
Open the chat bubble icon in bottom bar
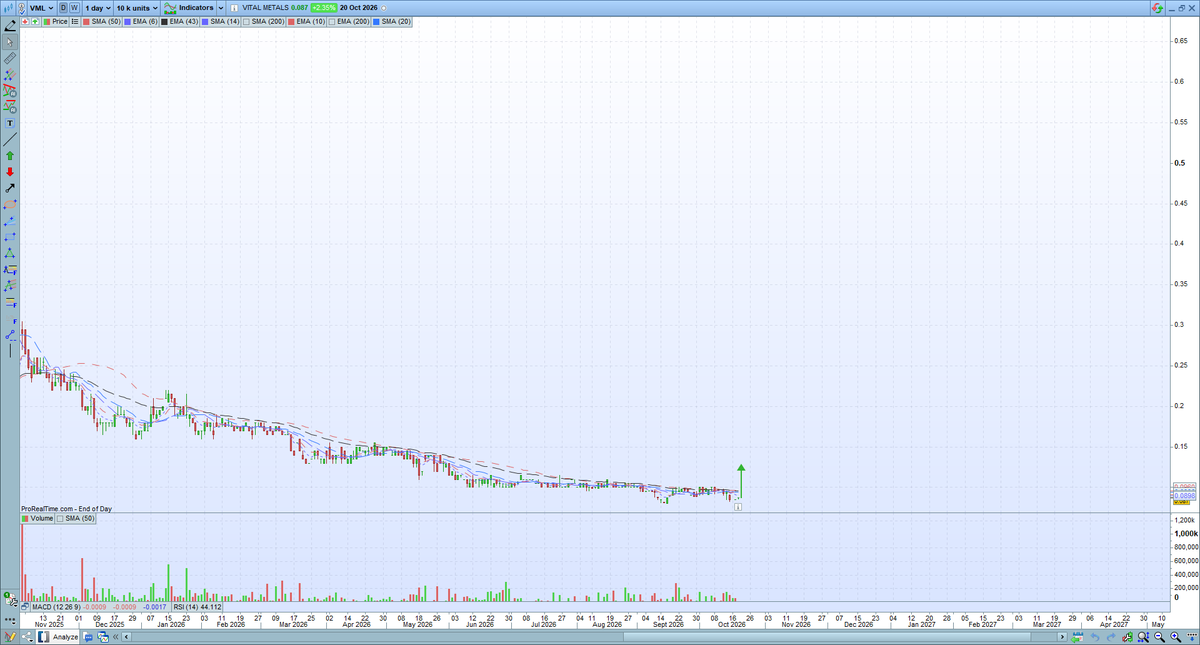(88, 638)
